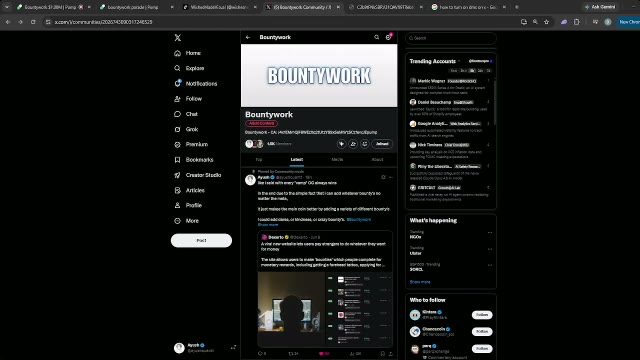Open the Google search browser tab
Screen dimensions: 640x360
click(x=468, y=7)
